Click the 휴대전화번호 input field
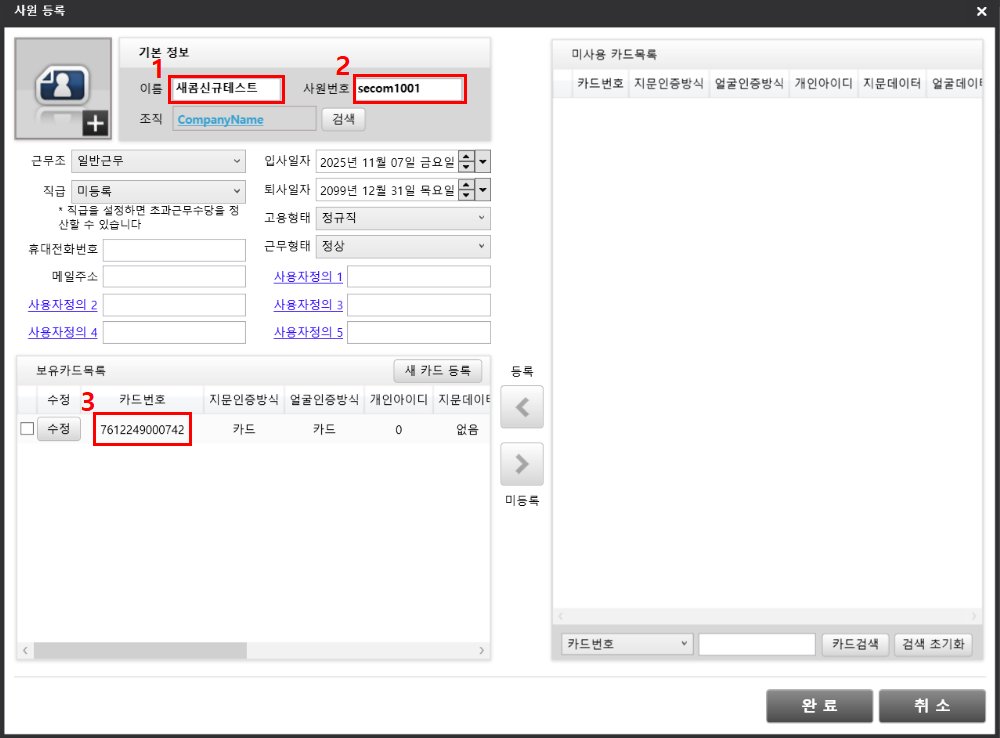The height and width of the screenshot is (738, 1000). coord(174,250)
